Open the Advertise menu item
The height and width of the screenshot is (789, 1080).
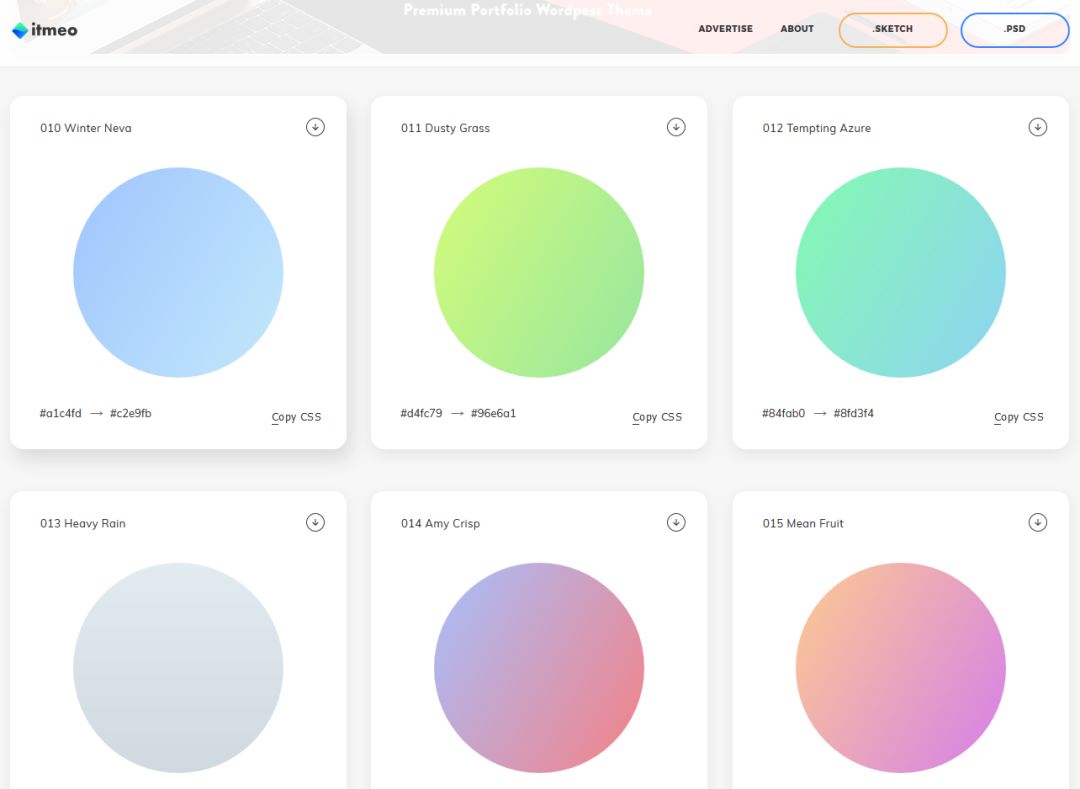[725, 29]
